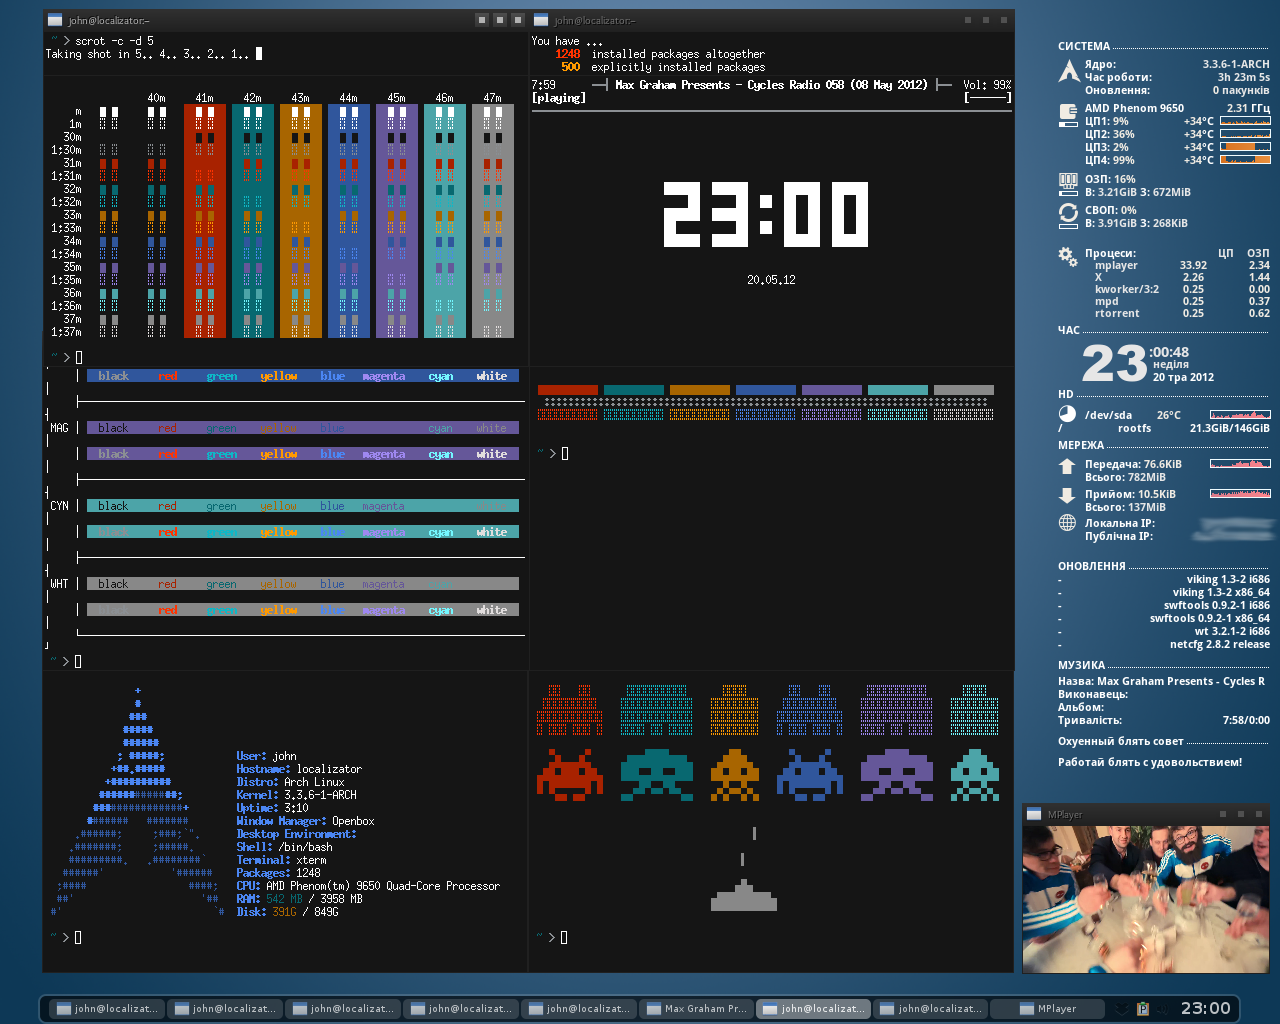The height and width of the screenshot is (1024, 1280).
Task: Open the MPlayer titlebar window menu icon
Action: (1035, 814)
